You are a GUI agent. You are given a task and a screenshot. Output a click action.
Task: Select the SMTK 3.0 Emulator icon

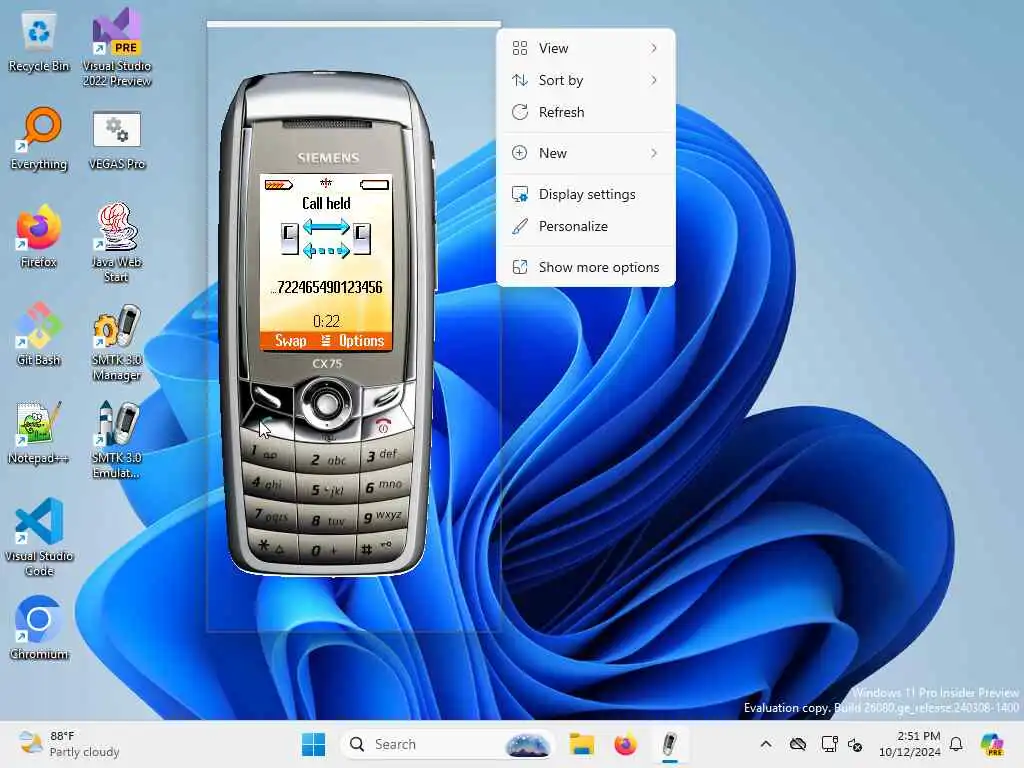click(x=116, y=439)
